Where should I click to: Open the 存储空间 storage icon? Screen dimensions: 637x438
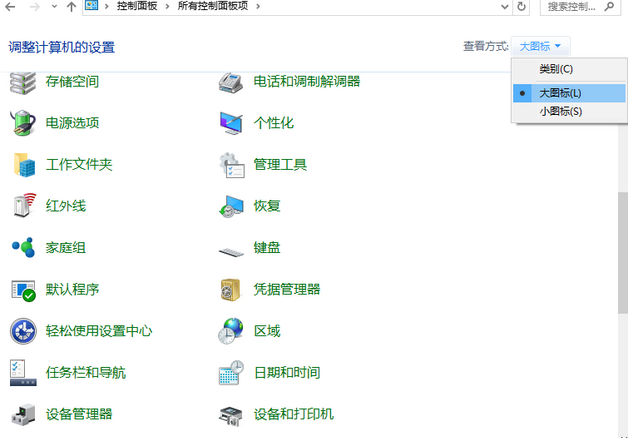pos(23,83)
